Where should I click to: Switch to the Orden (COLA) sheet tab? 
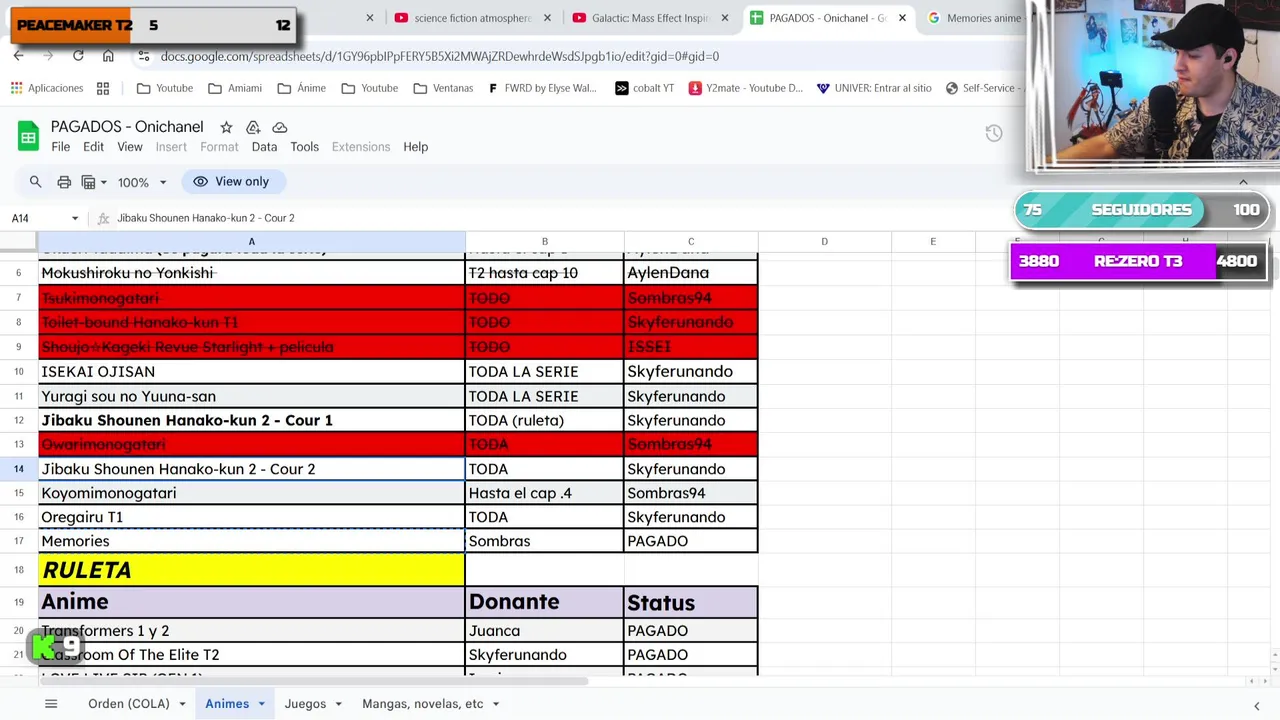[128, 704]
